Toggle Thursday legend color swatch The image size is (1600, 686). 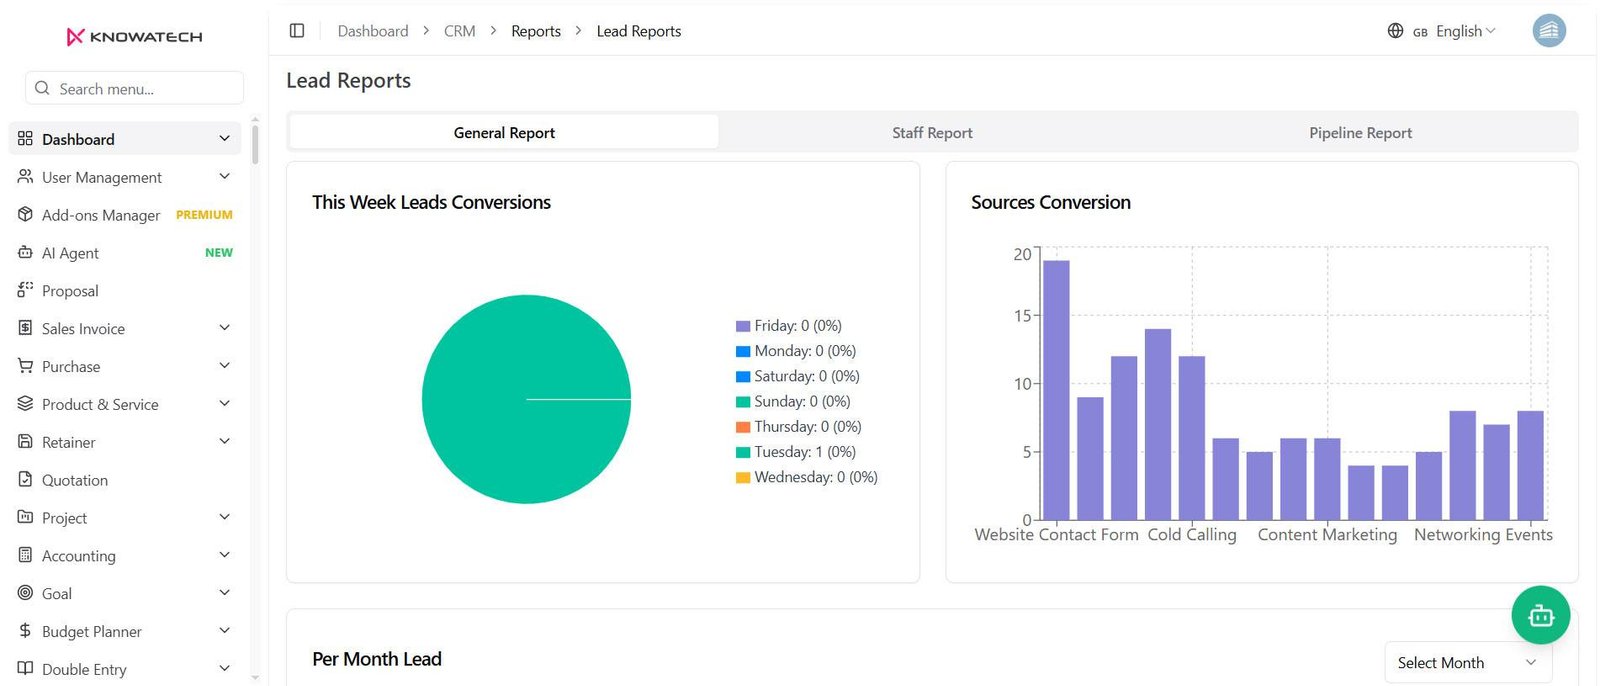(x=743, y=427)
